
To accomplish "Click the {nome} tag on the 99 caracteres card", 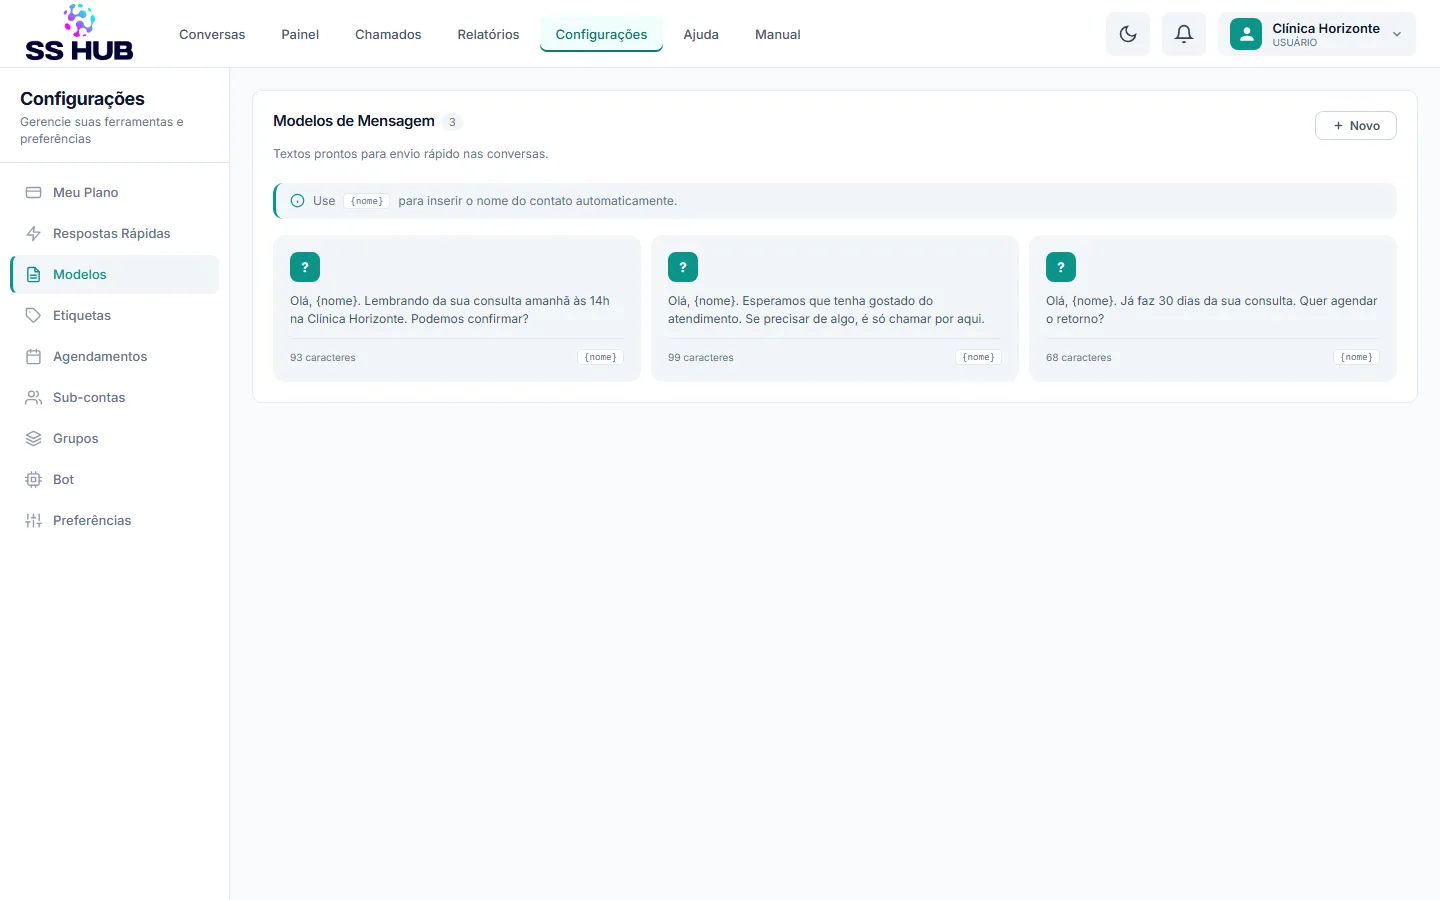I will click(978, 357).
